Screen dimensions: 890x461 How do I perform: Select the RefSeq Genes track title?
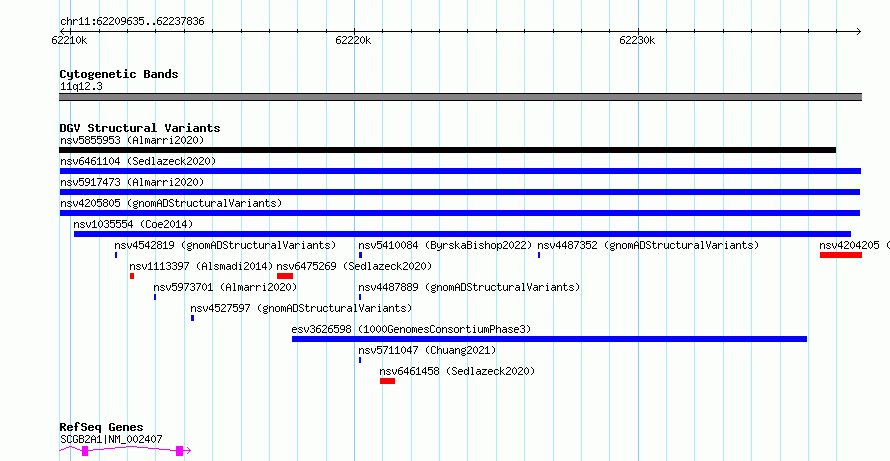[102, 427]
